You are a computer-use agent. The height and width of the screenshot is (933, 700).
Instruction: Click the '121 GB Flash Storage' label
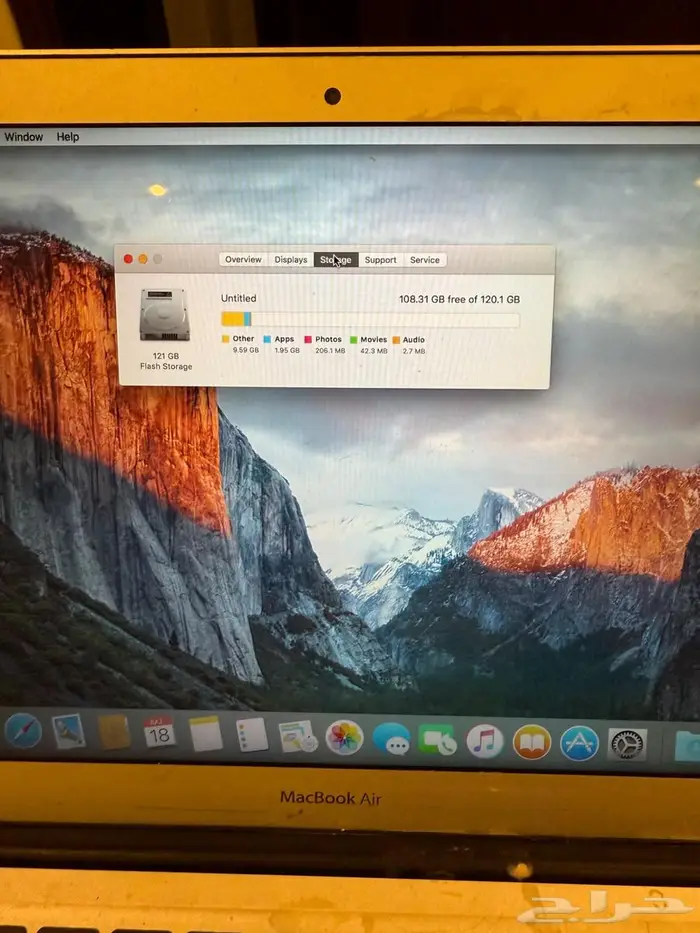[x=166, y=361]
